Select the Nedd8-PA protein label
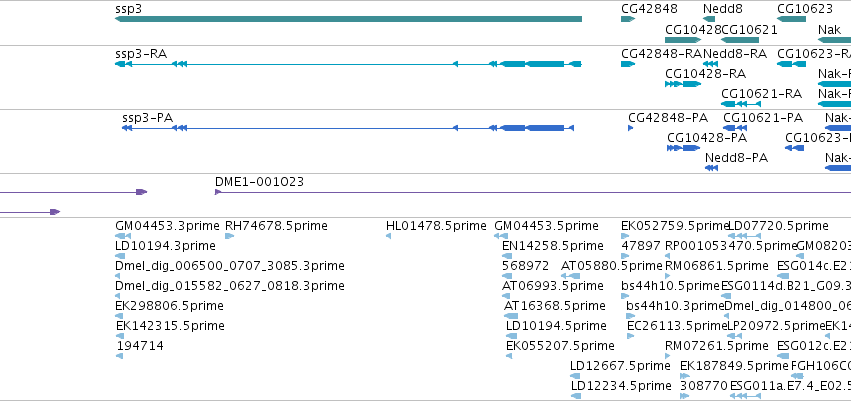The image size is (851, 401). (x=736, y=158)
